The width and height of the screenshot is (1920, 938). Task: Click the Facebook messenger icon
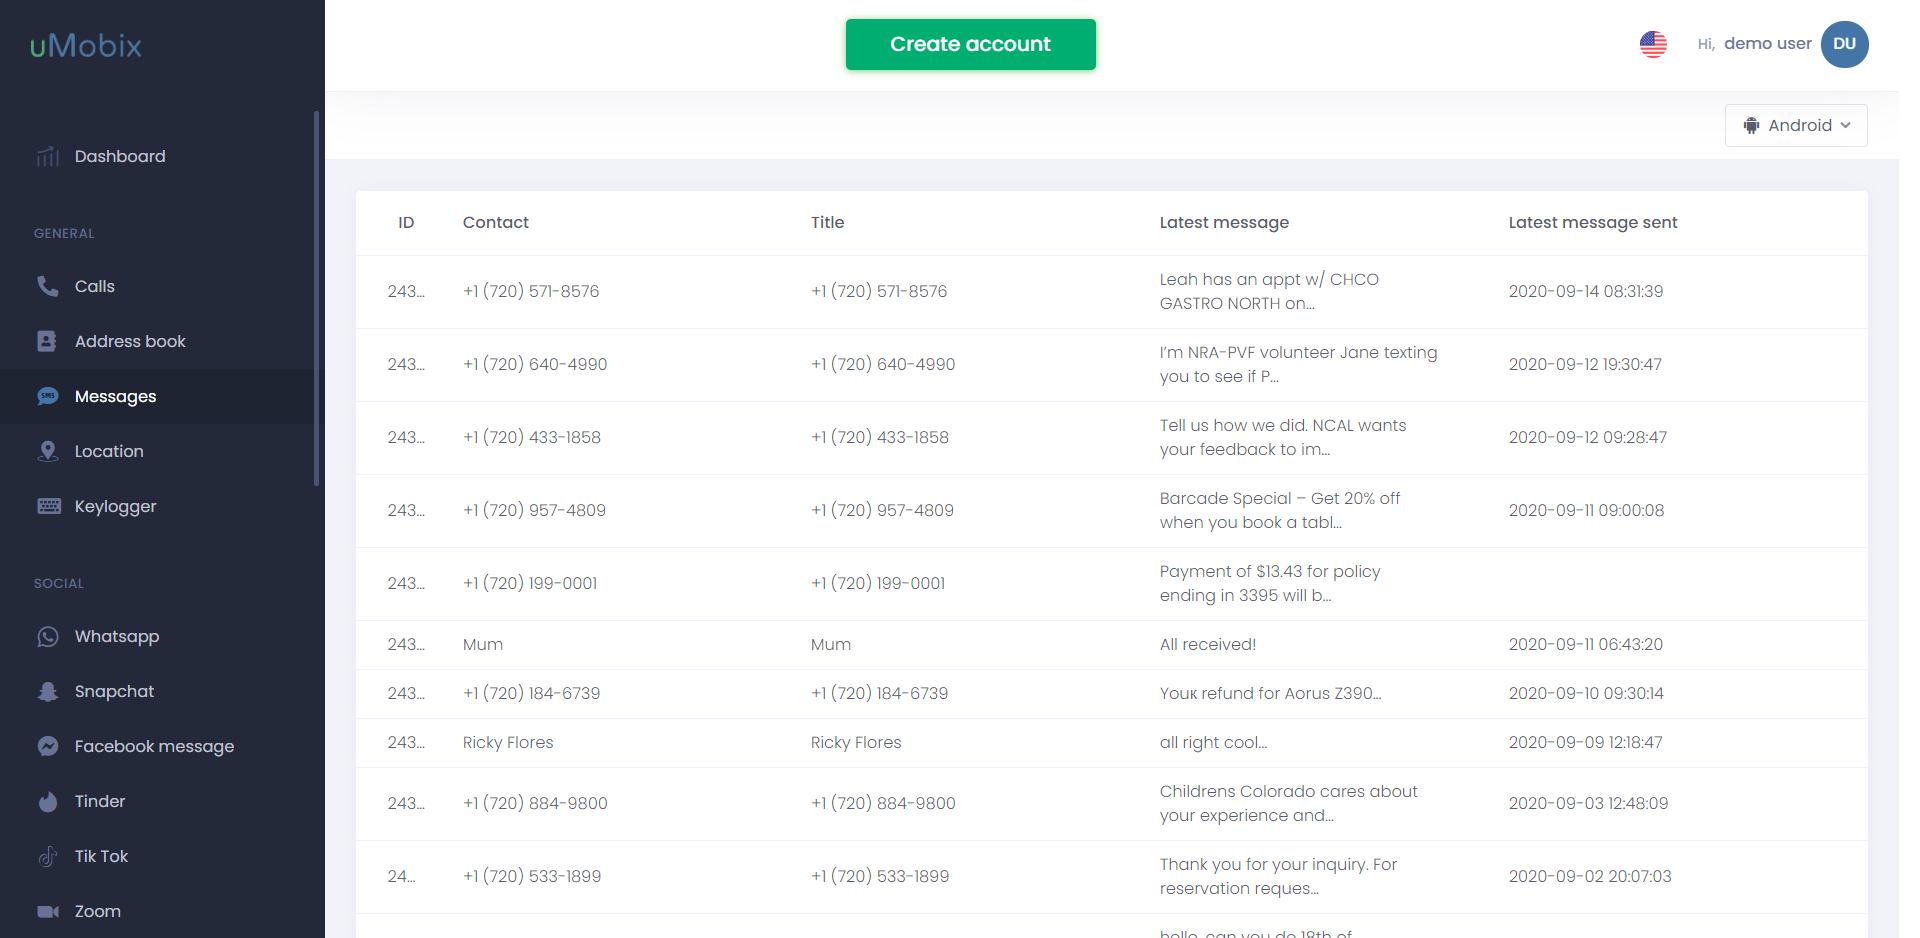[48, 746]
